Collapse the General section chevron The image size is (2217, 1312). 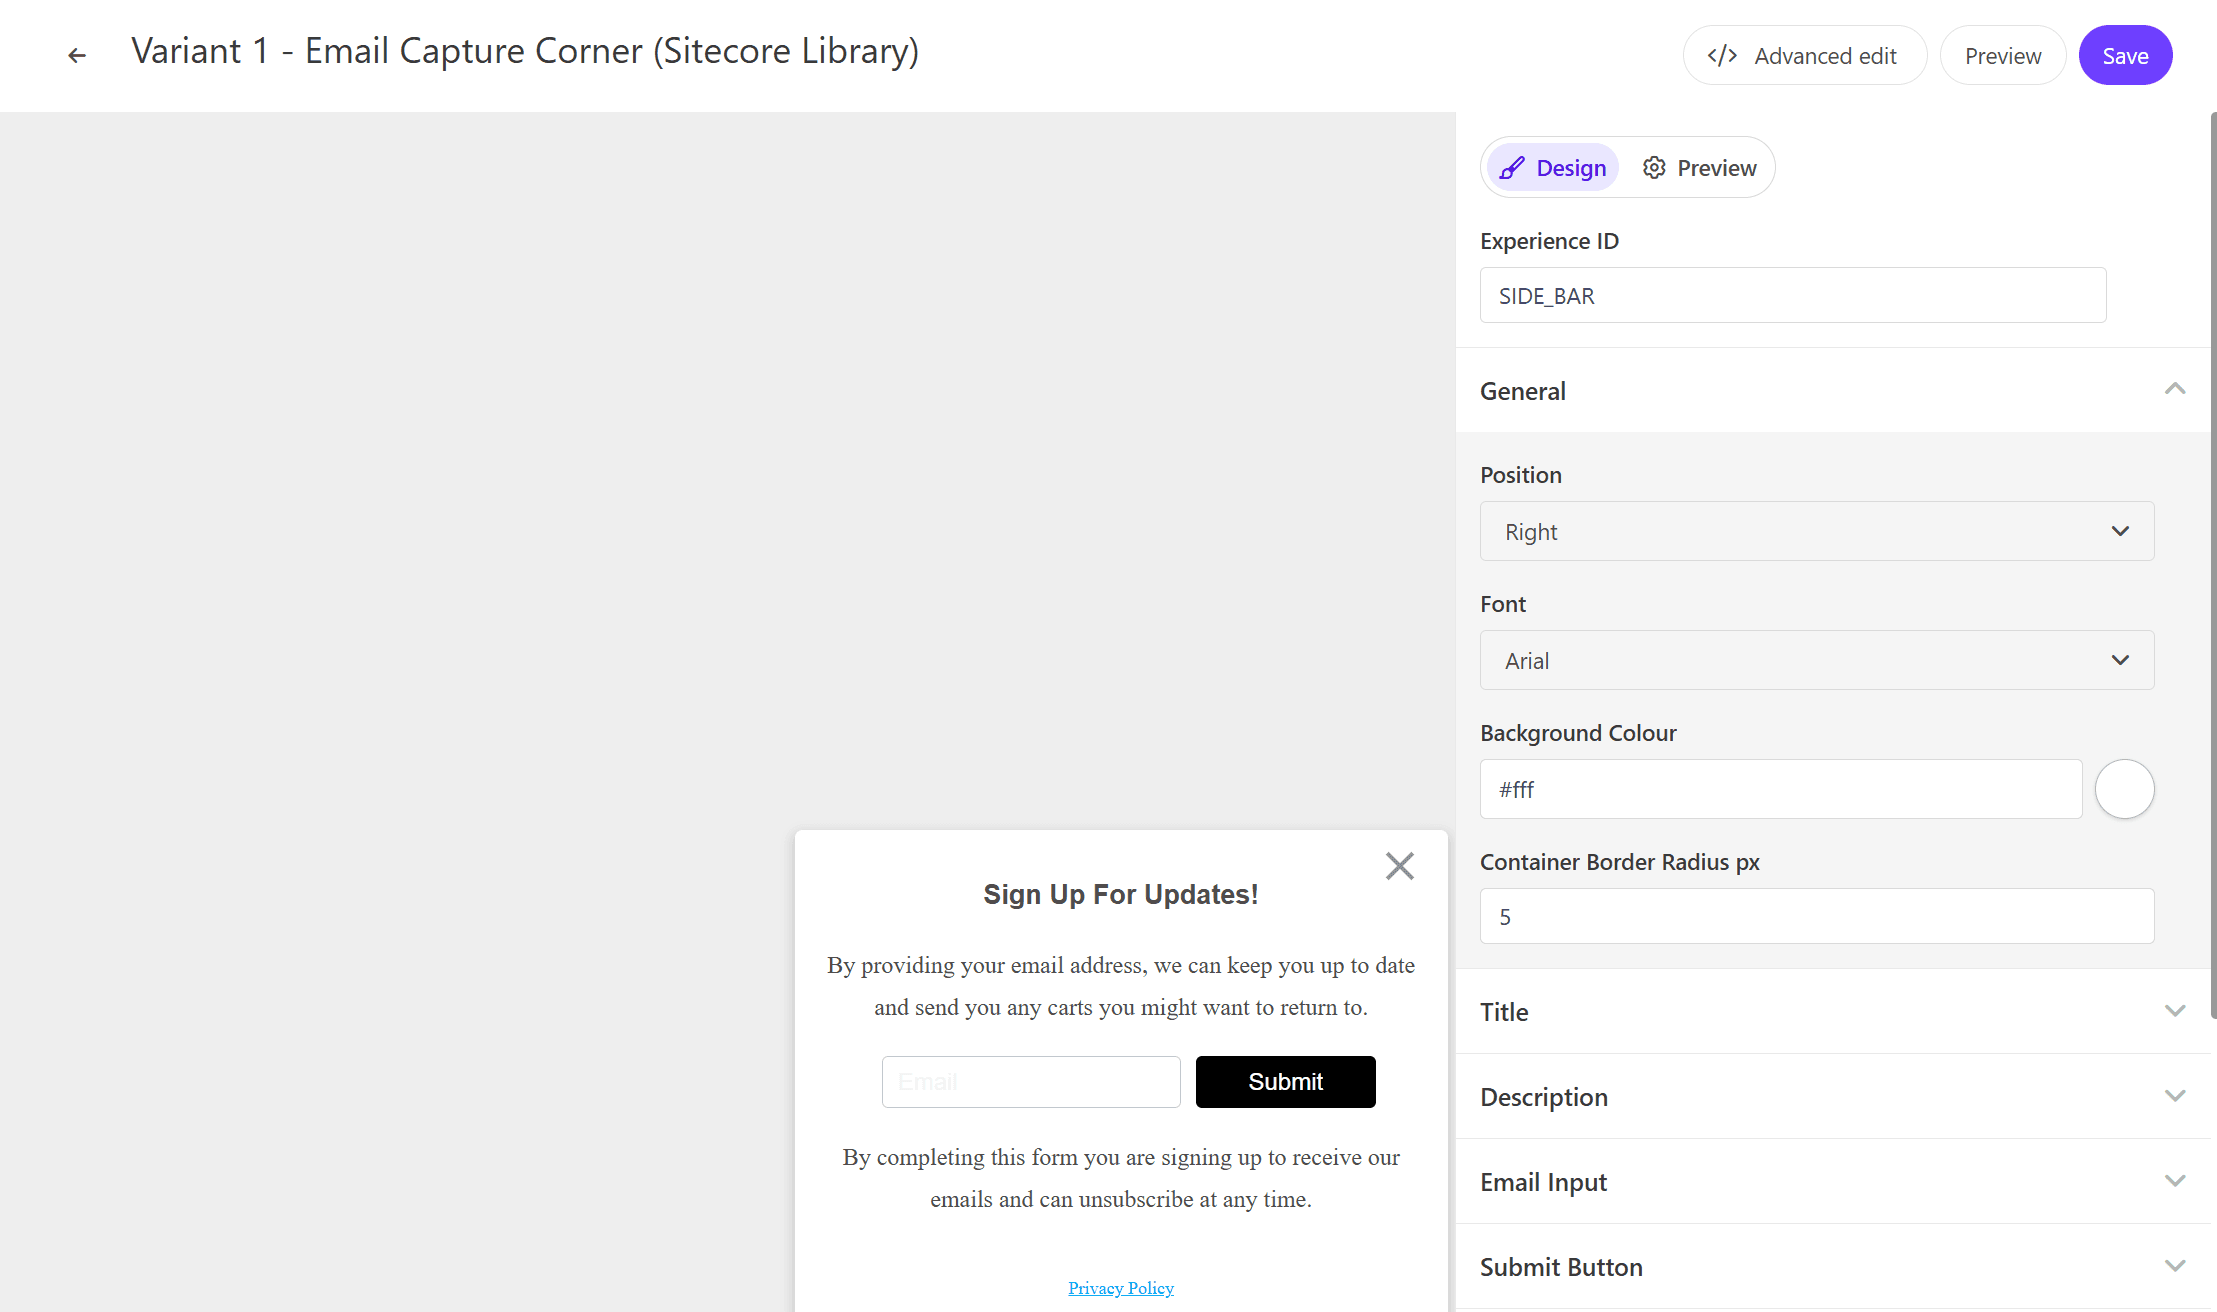point(2174,390)
